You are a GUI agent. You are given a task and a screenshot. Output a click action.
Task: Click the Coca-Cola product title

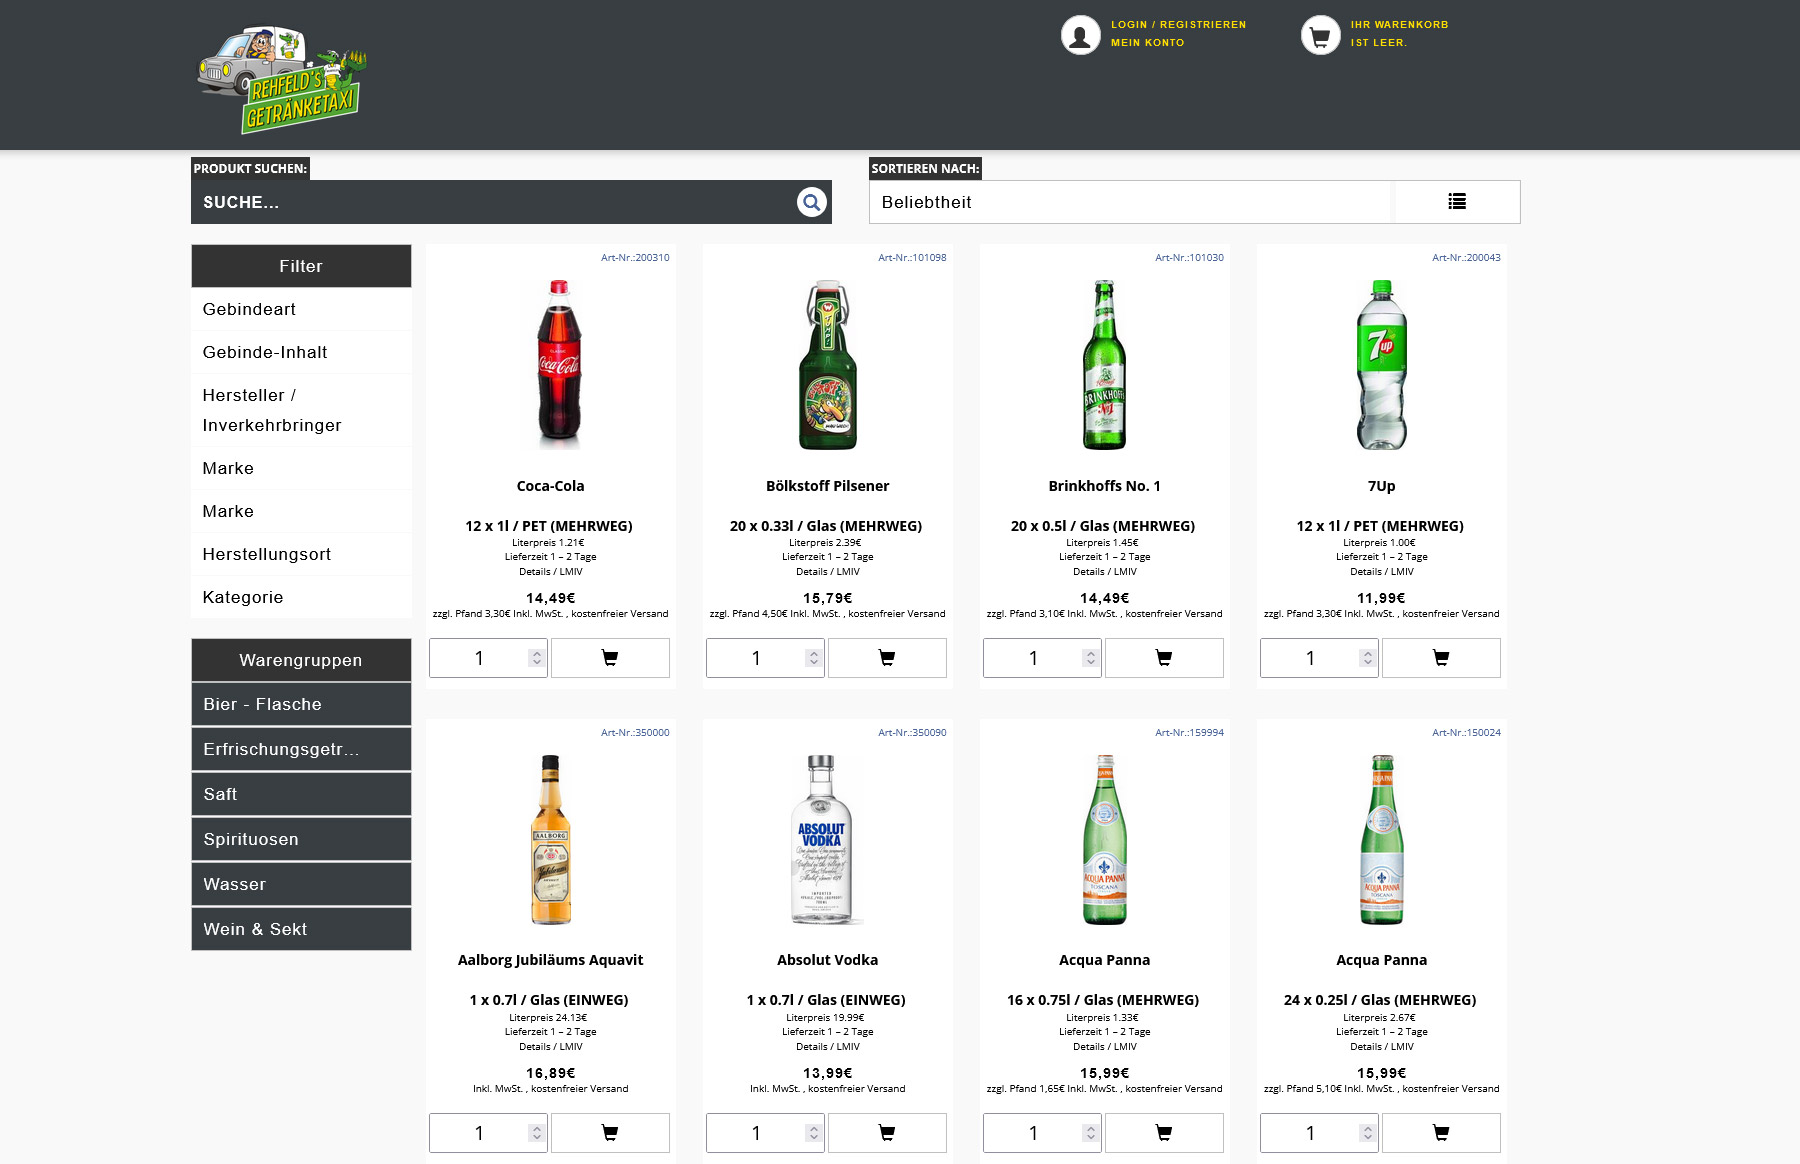550,486
